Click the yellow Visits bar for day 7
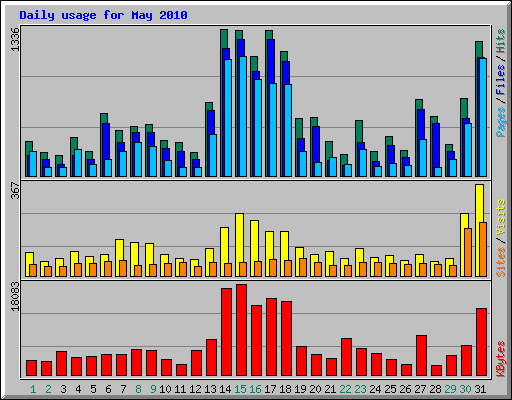512x400 pixels. 119,250
